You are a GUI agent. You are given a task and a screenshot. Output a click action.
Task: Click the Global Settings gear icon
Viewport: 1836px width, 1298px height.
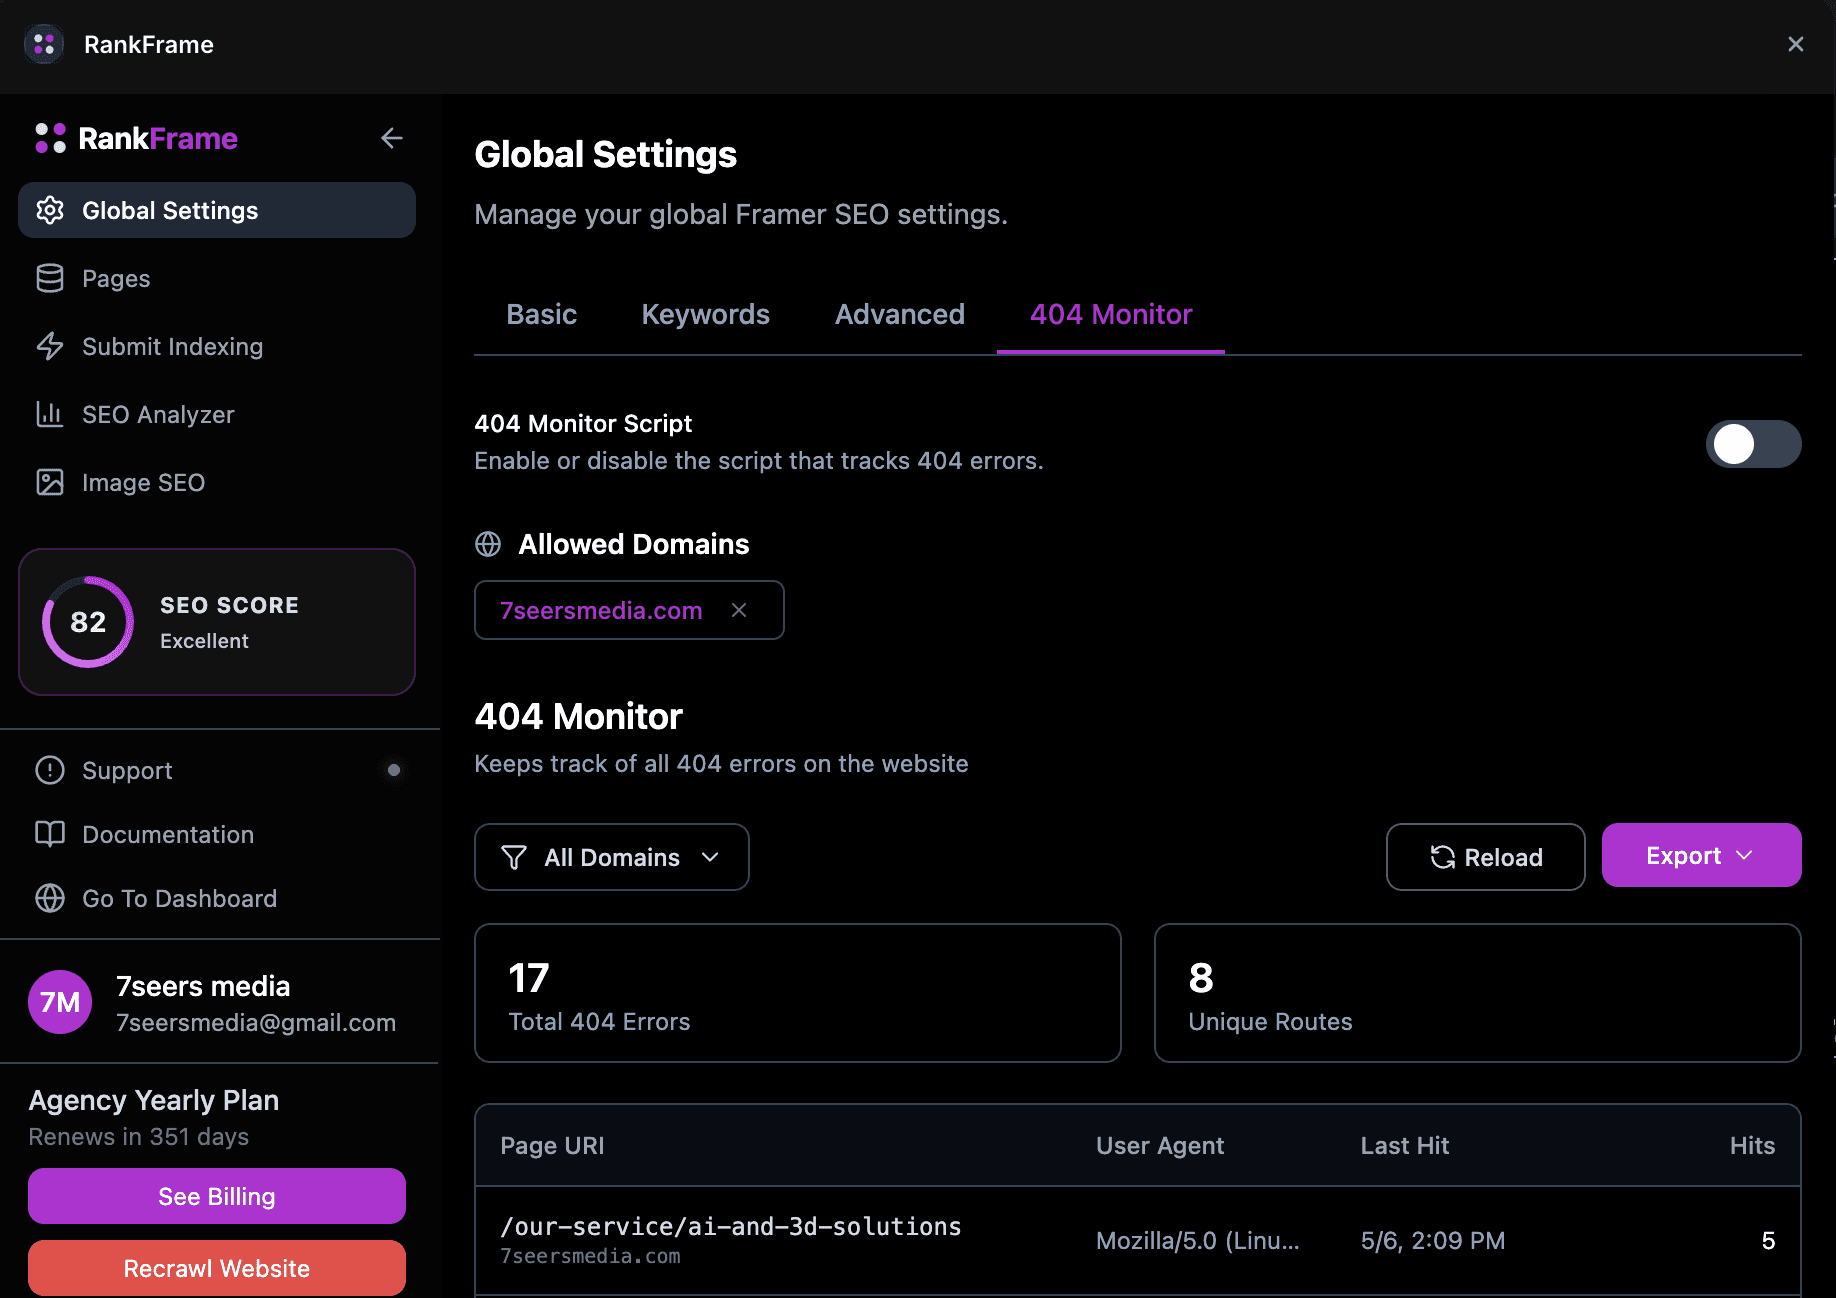[x=50, y=210]
